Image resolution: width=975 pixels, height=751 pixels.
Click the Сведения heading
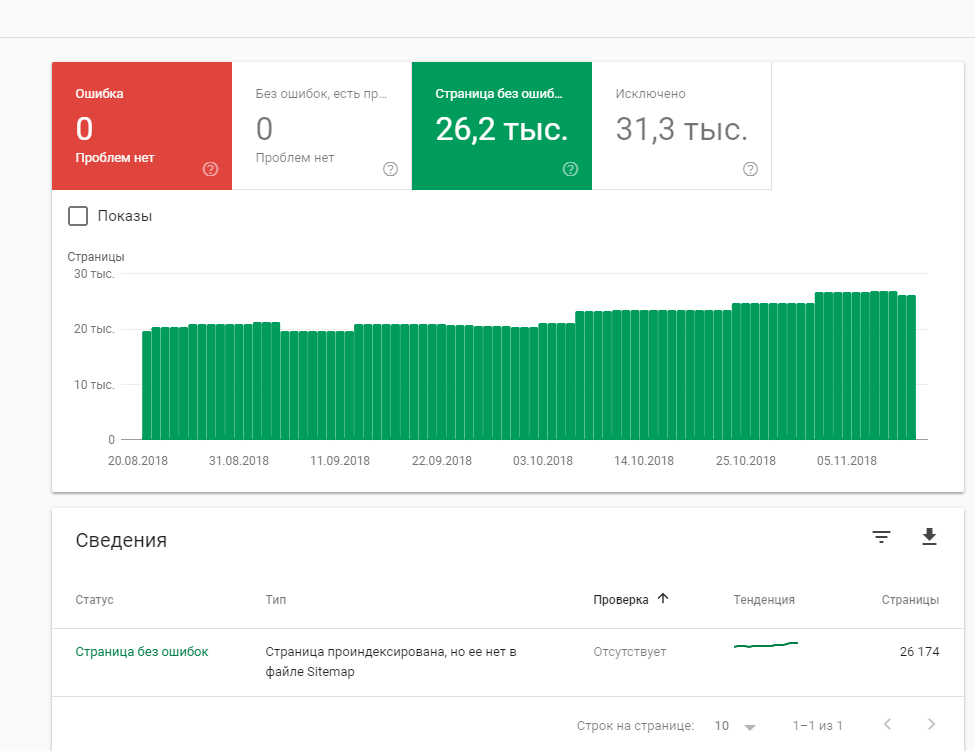click(x=121, y=540)
